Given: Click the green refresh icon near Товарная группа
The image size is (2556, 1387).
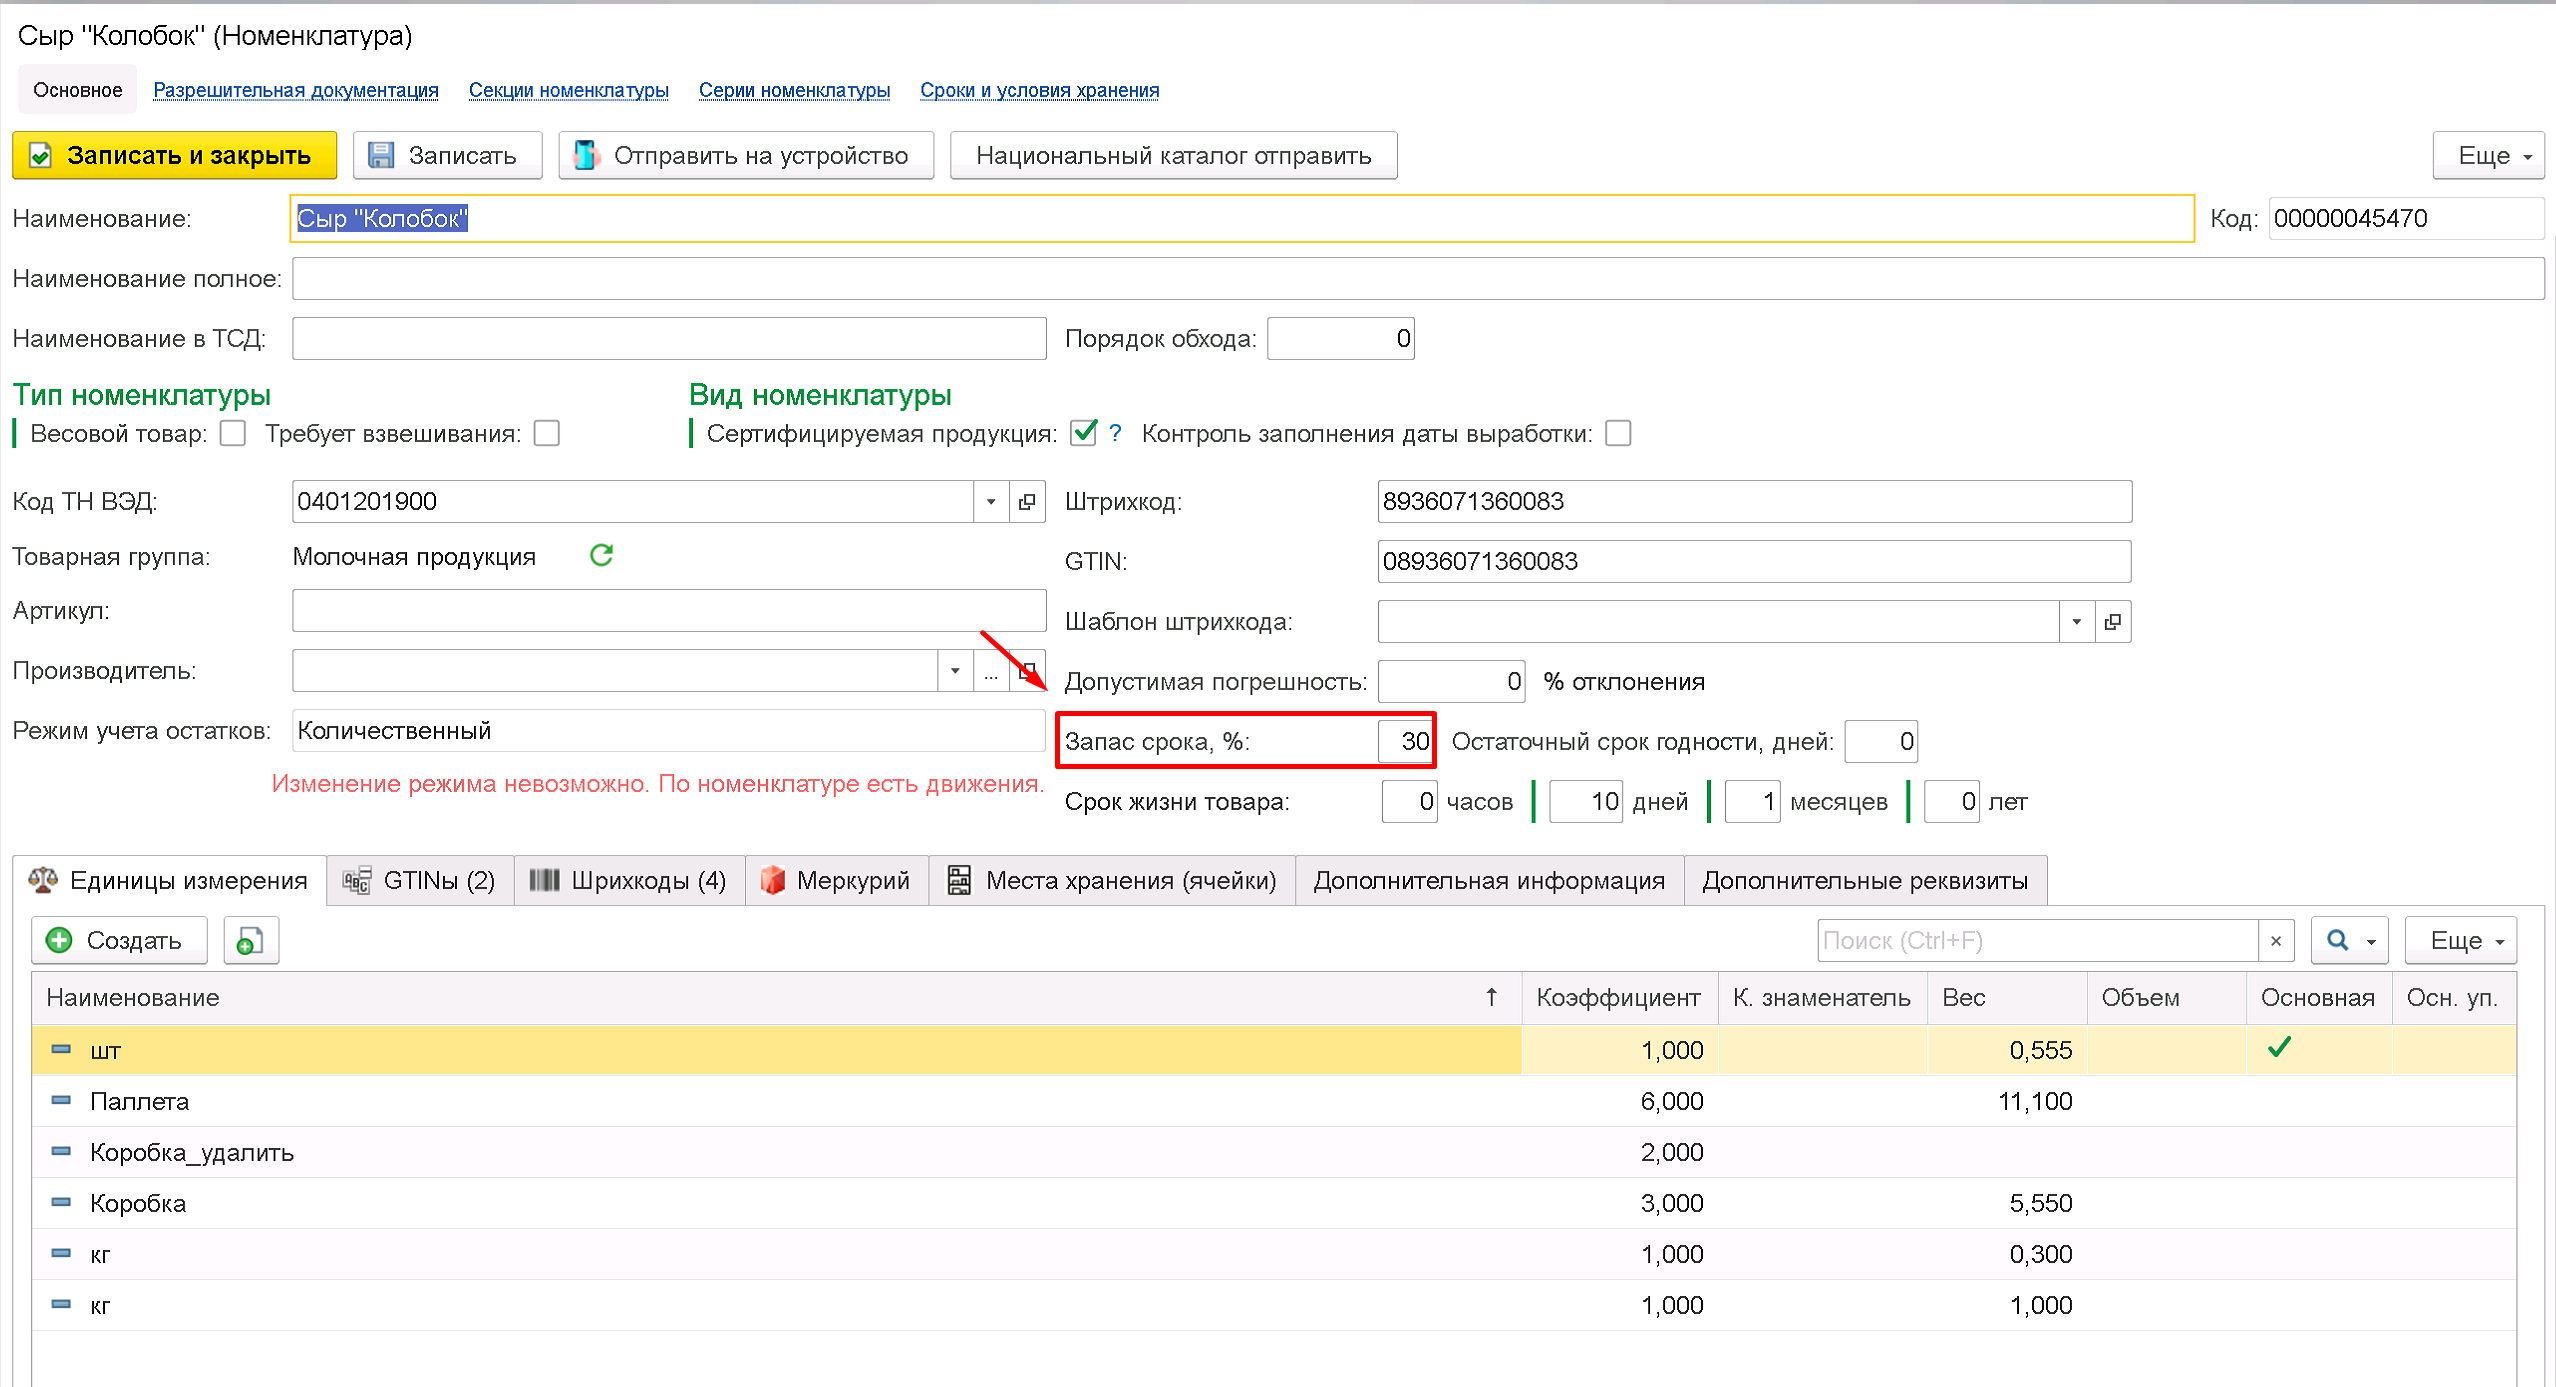Looking at the screenshot, I should tap(601, 555).
